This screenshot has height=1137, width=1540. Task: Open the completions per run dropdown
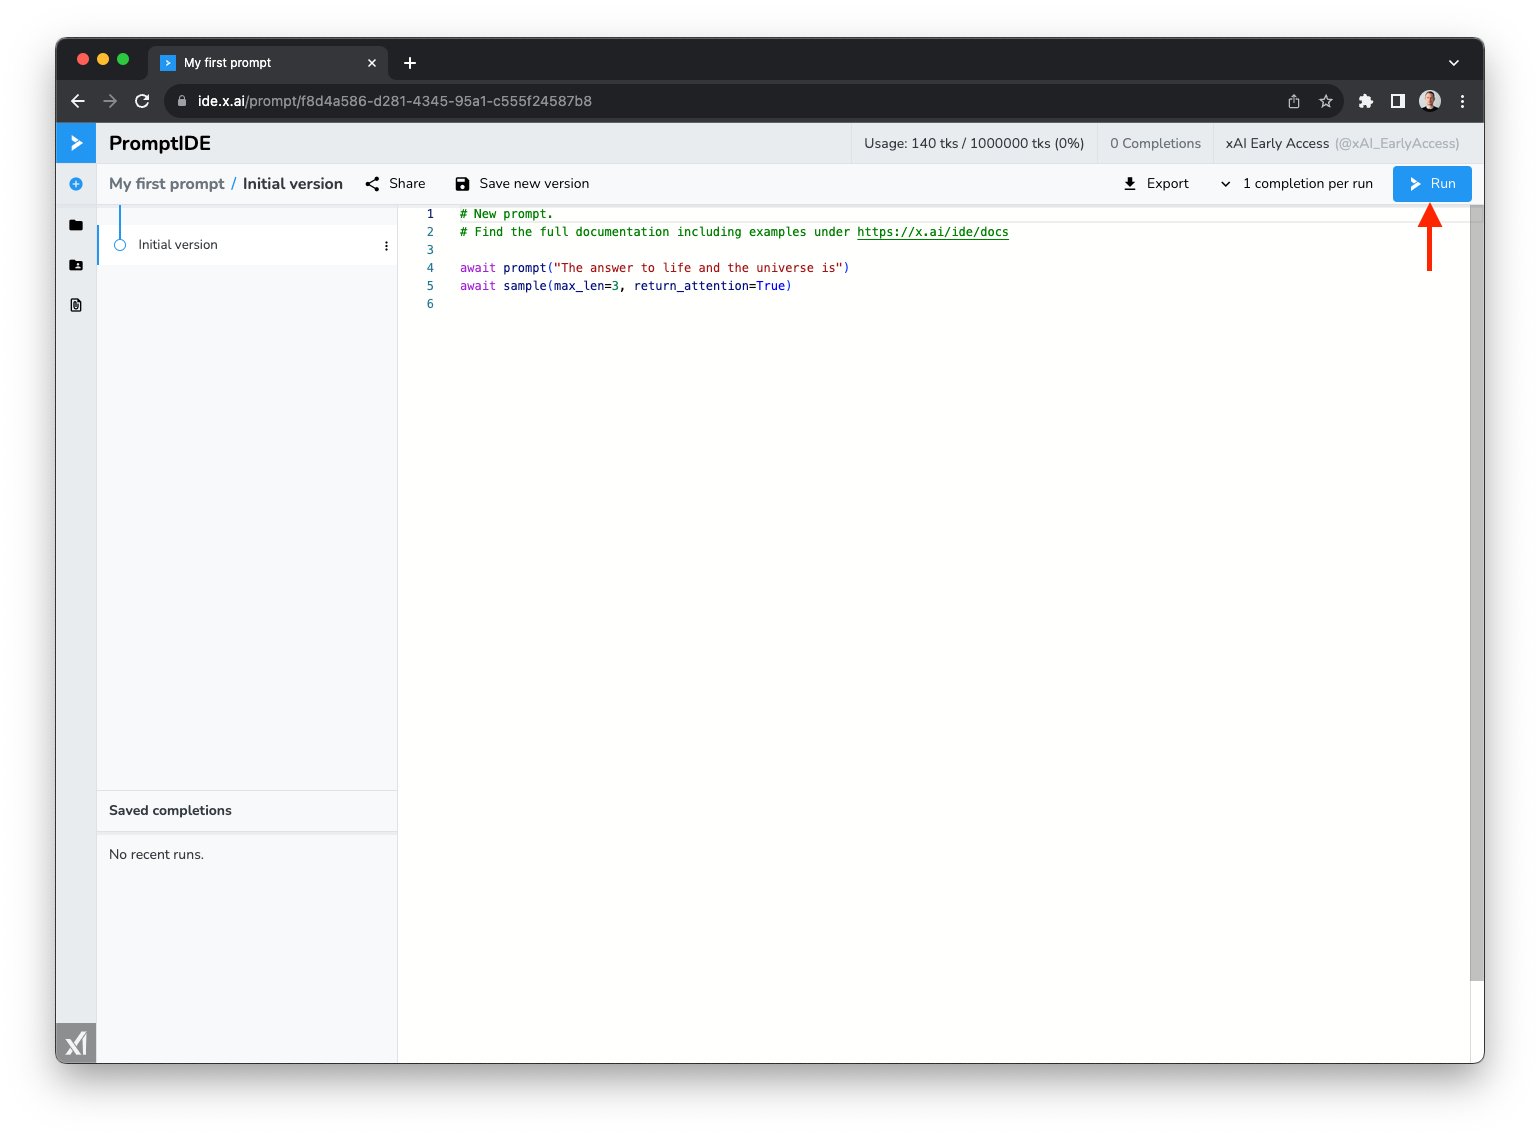(1296, 184)
